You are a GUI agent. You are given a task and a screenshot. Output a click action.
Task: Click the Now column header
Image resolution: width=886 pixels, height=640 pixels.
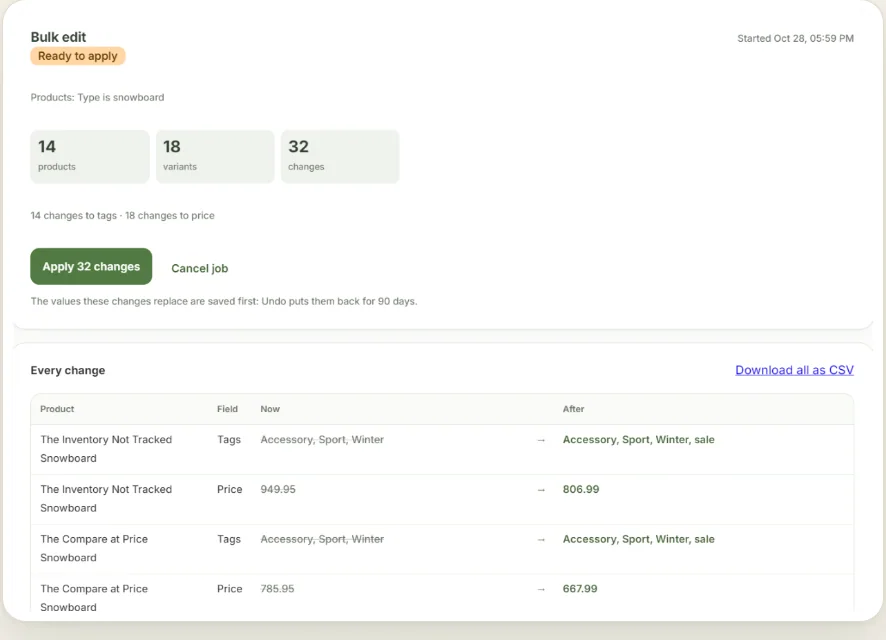tap(270, 409)
